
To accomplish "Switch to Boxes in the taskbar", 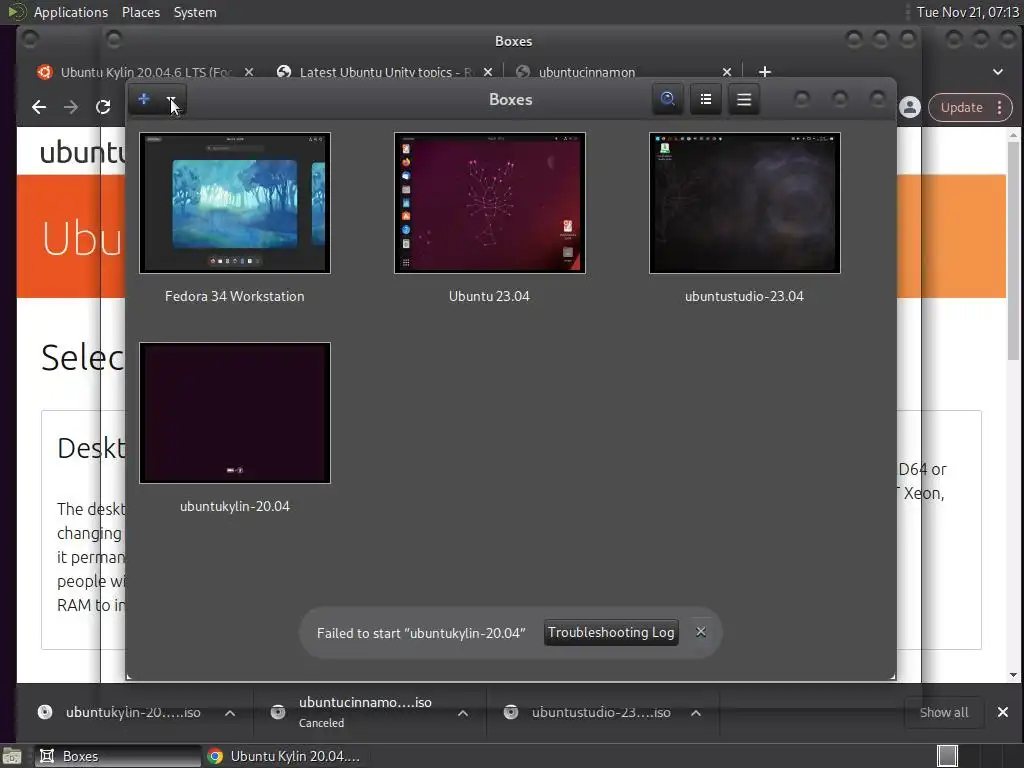I will coord(118,756).
